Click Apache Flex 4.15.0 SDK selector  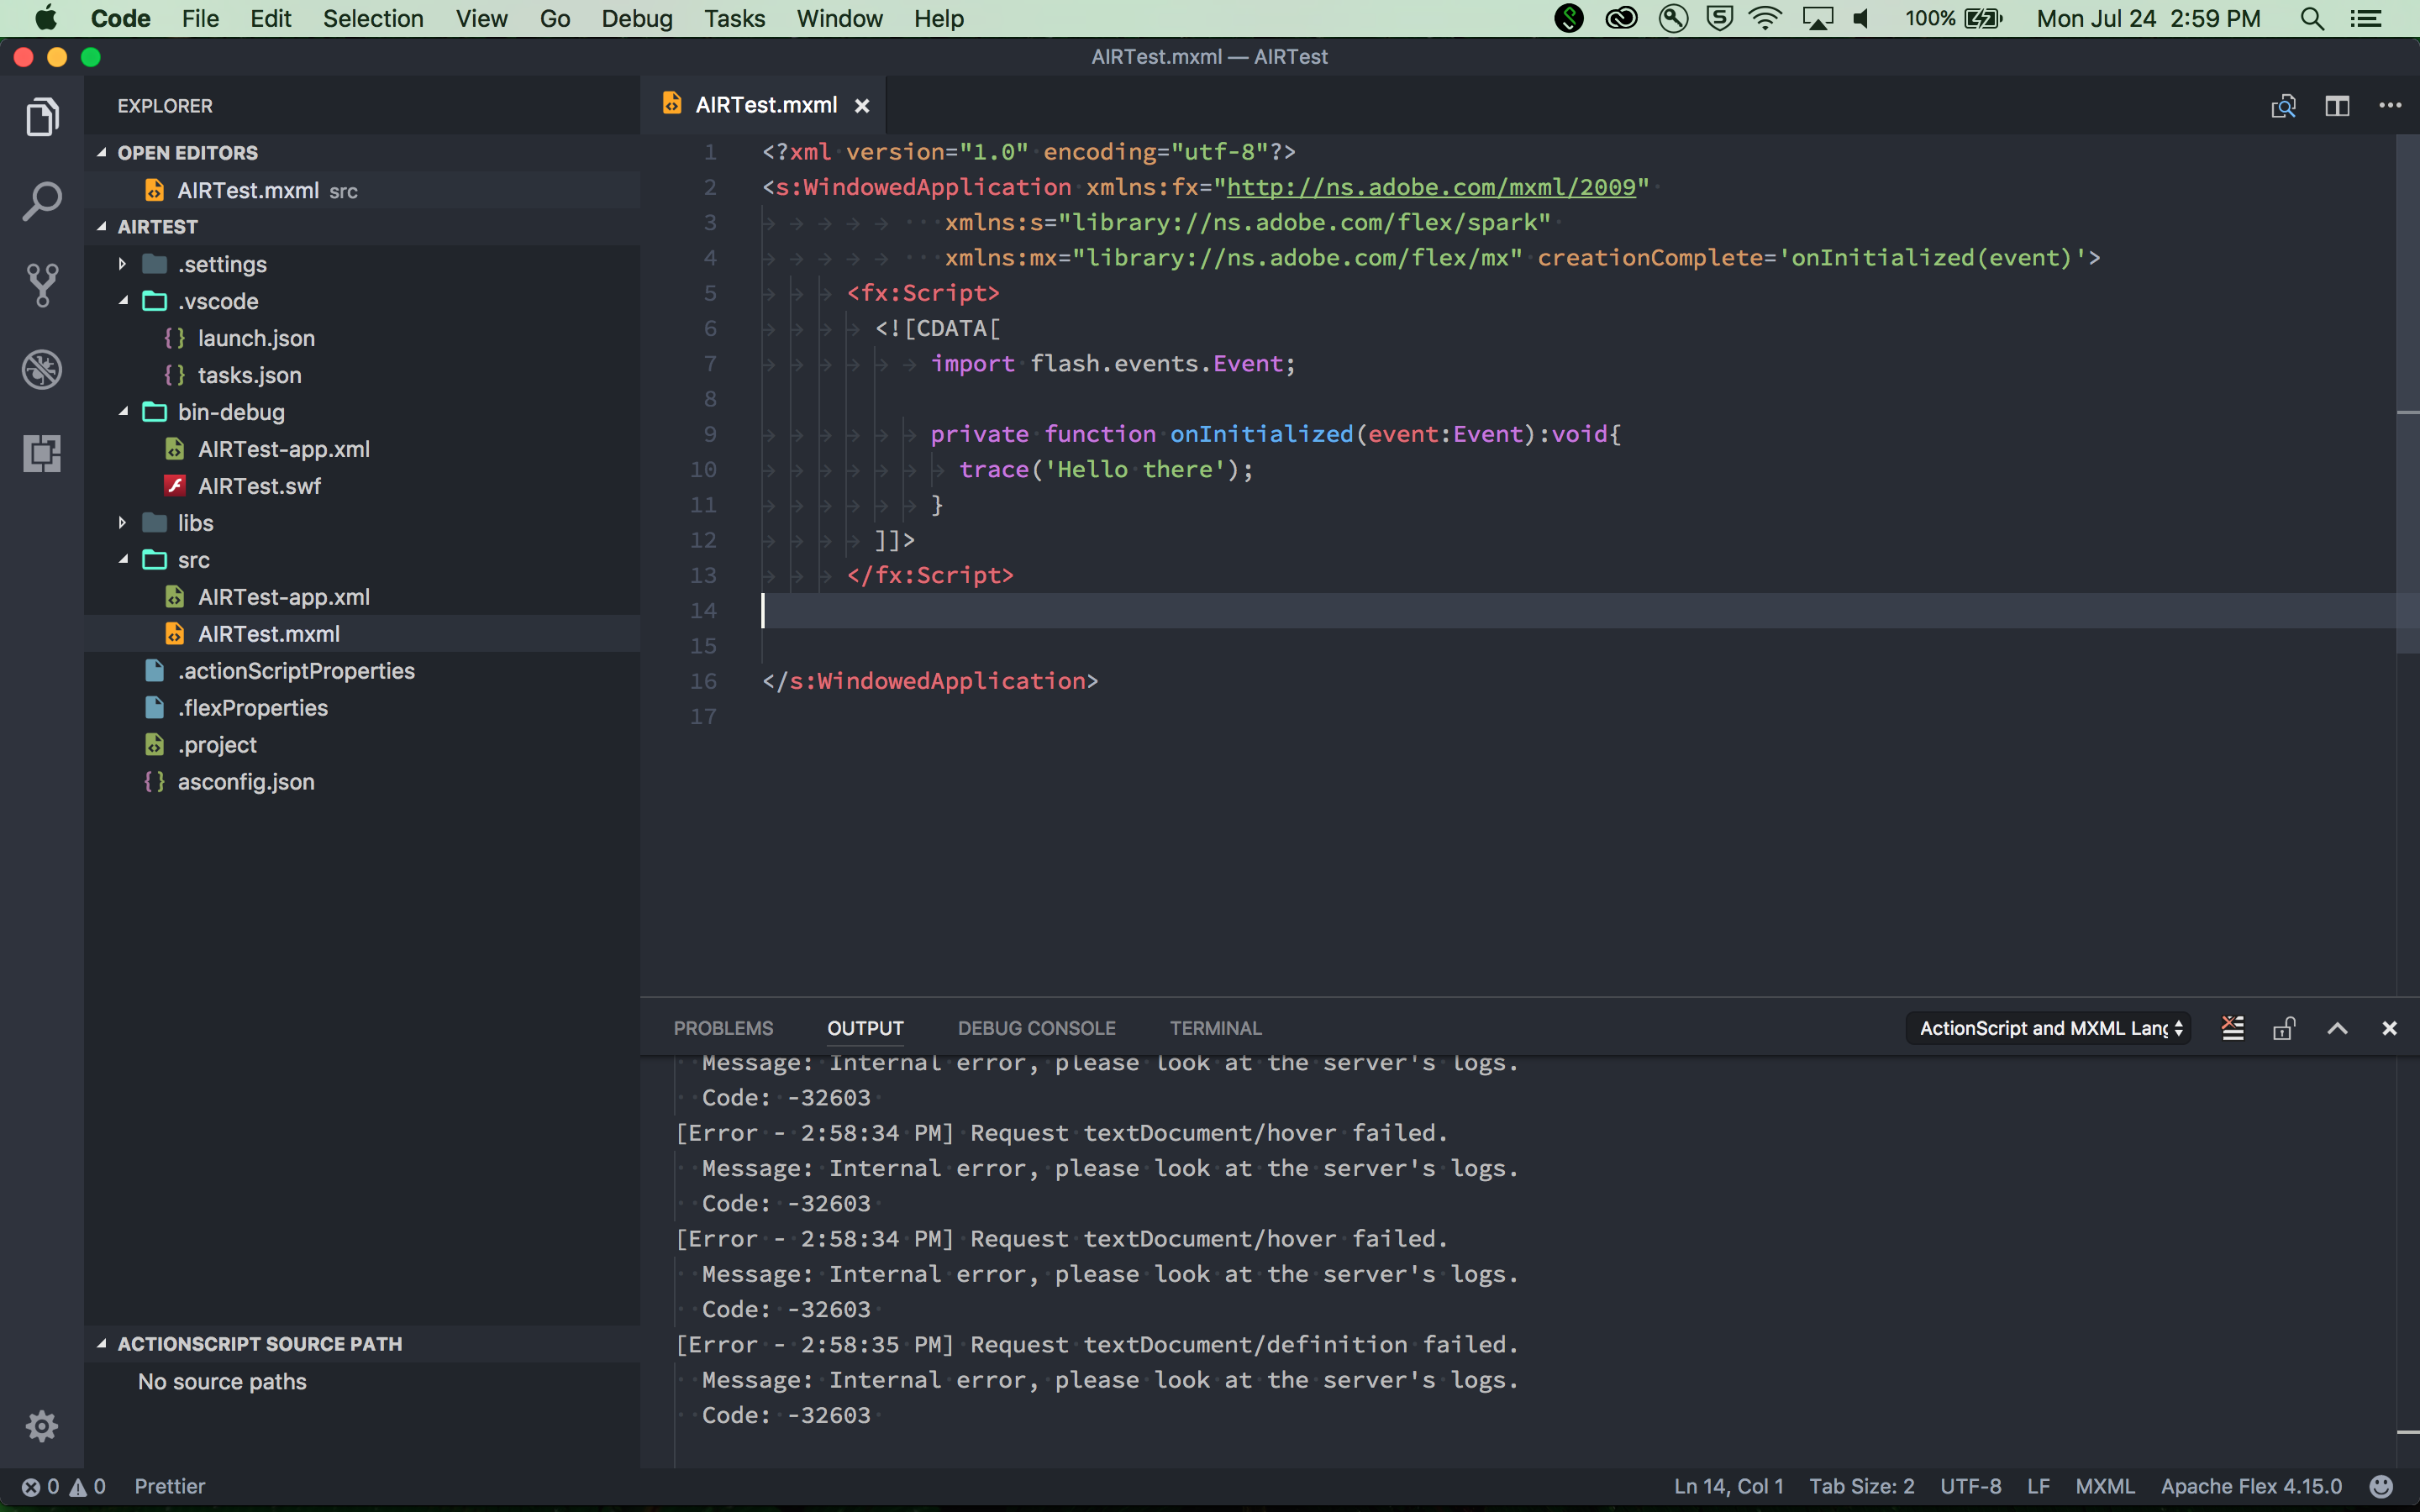(2251, 1486)
